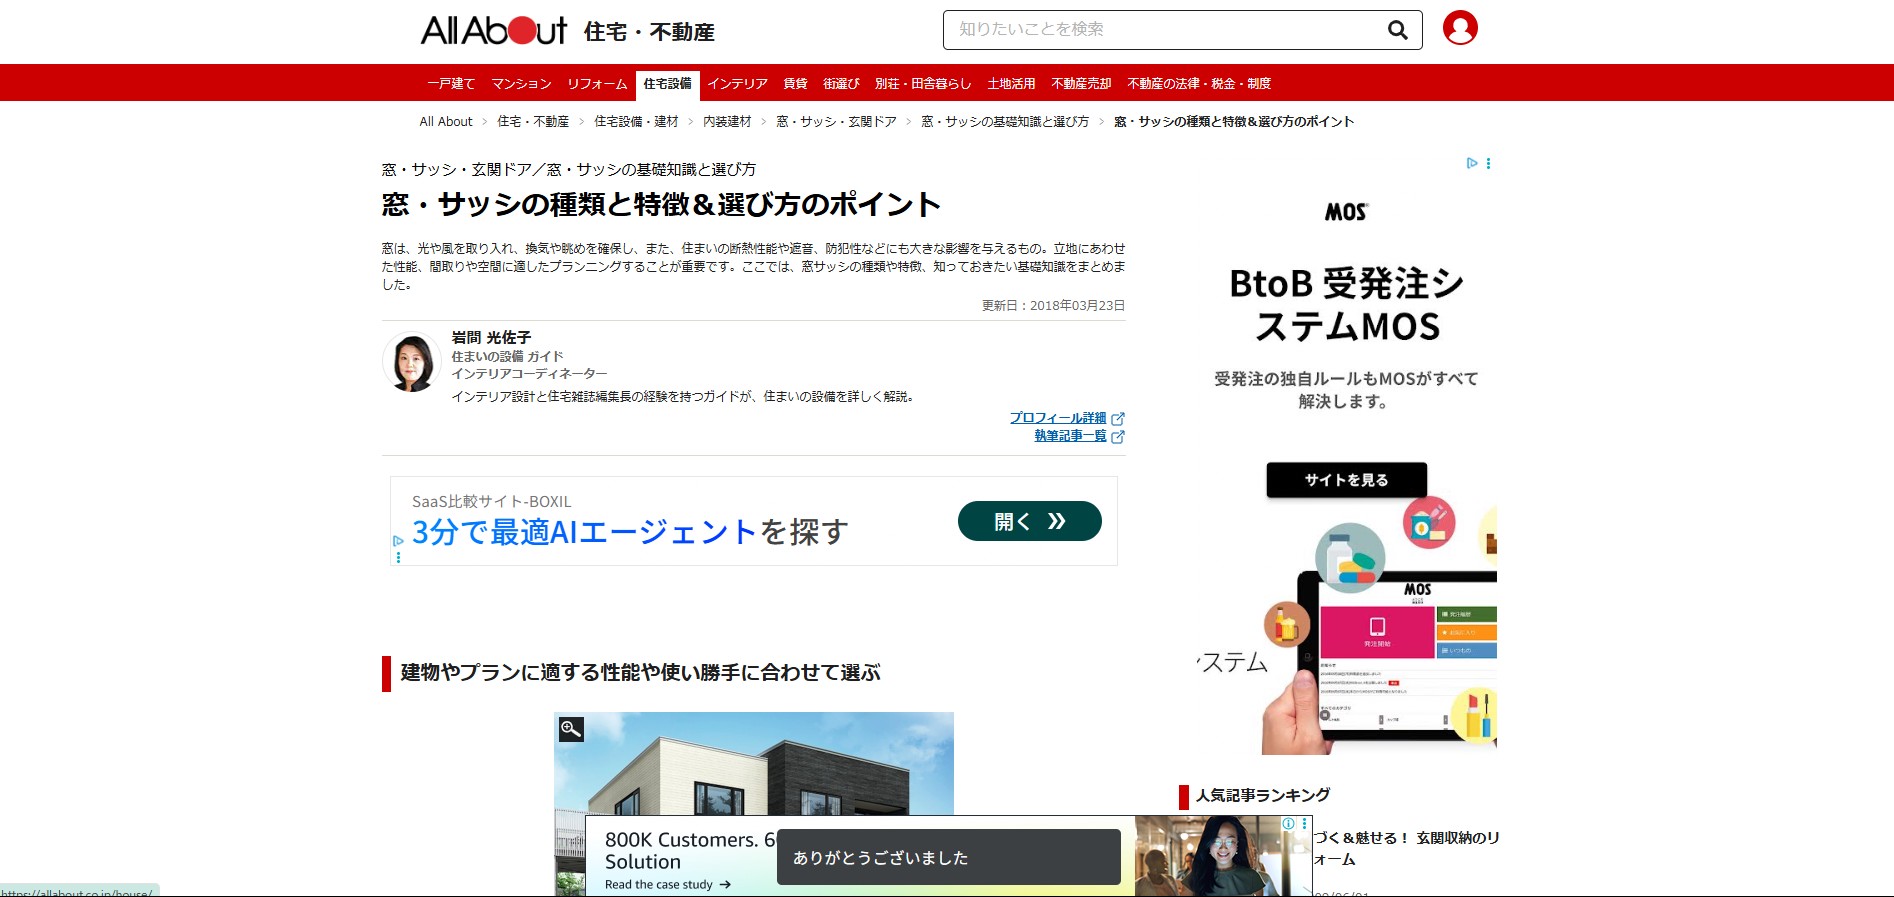Open the 執筆記事一覧 link
This screenshot has height=897, width=1894.
coord(1070,436)
